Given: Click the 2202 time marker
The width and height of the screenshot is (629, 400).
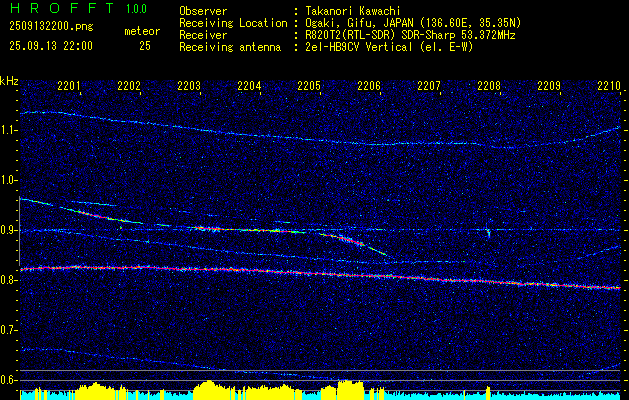Looking at the screenshot, I should [129, 85].
